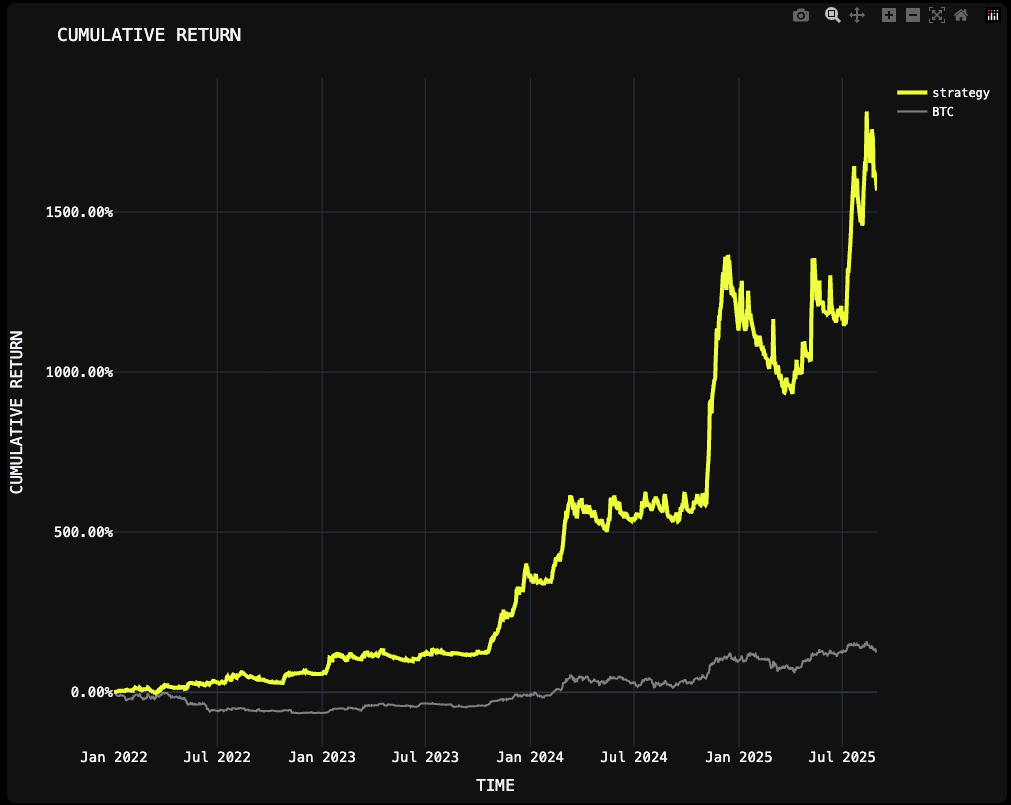Image resolution: width=1011 pixels, height=805 pixels.
Task: Open the Plotly logo link
Action: point(993,15)
